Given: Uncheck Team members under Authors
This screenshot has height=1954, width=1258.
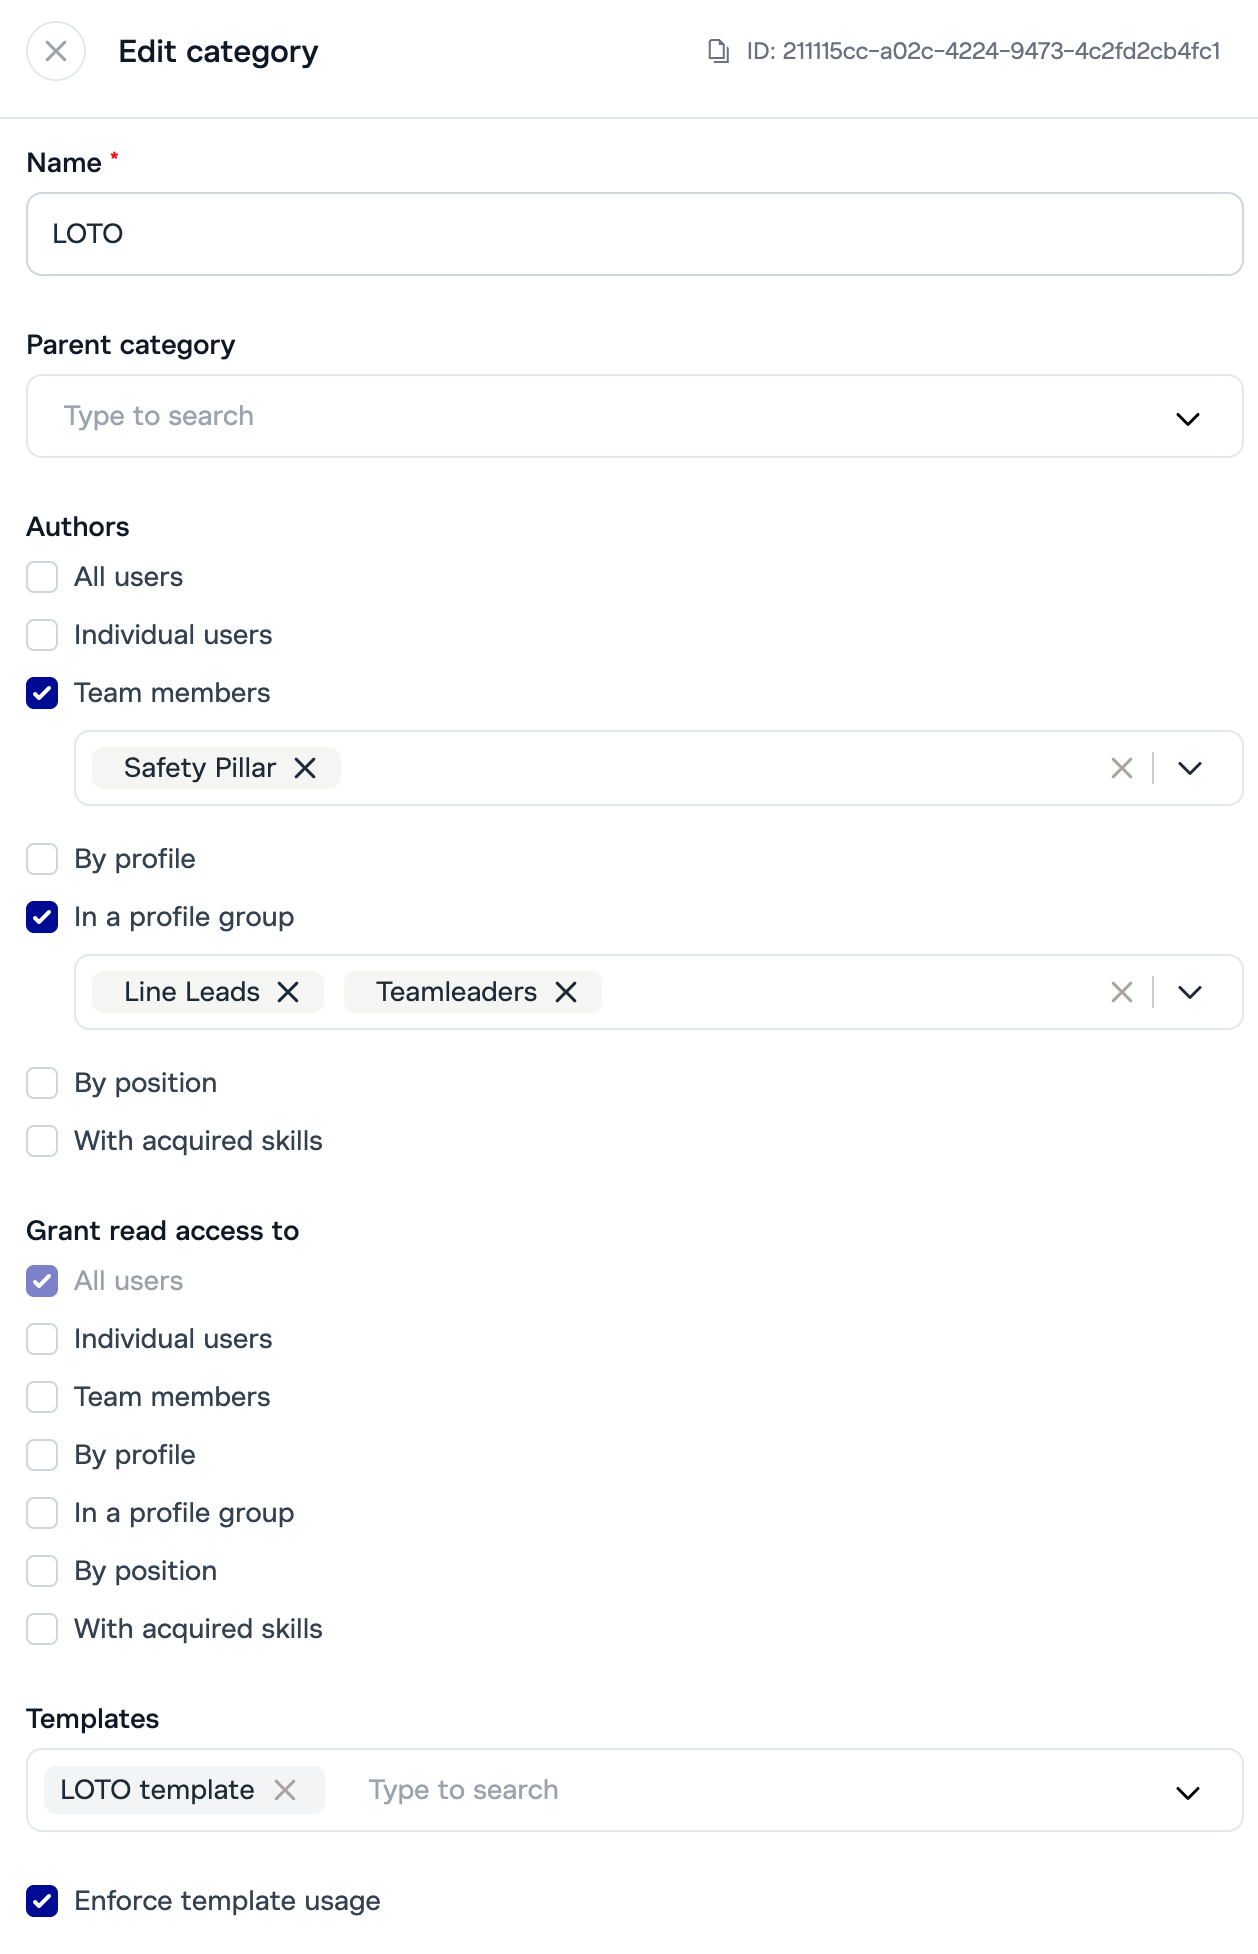Looking at the screenshot, I should coord(42,693).
